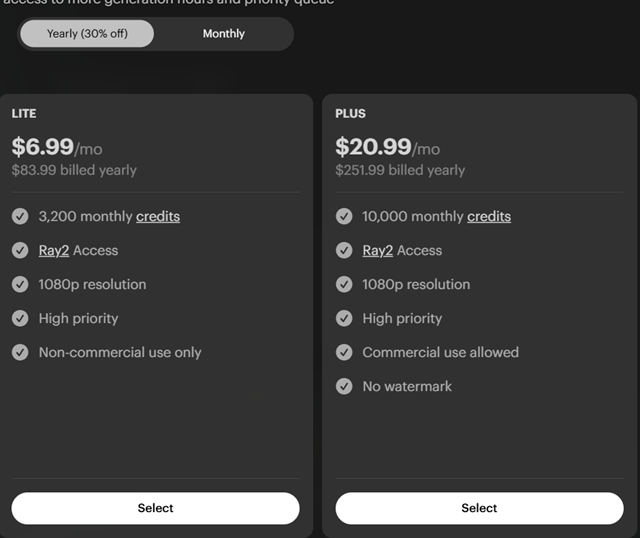Open credits link in Lite plan
The image size is (640, 538).
158,216
